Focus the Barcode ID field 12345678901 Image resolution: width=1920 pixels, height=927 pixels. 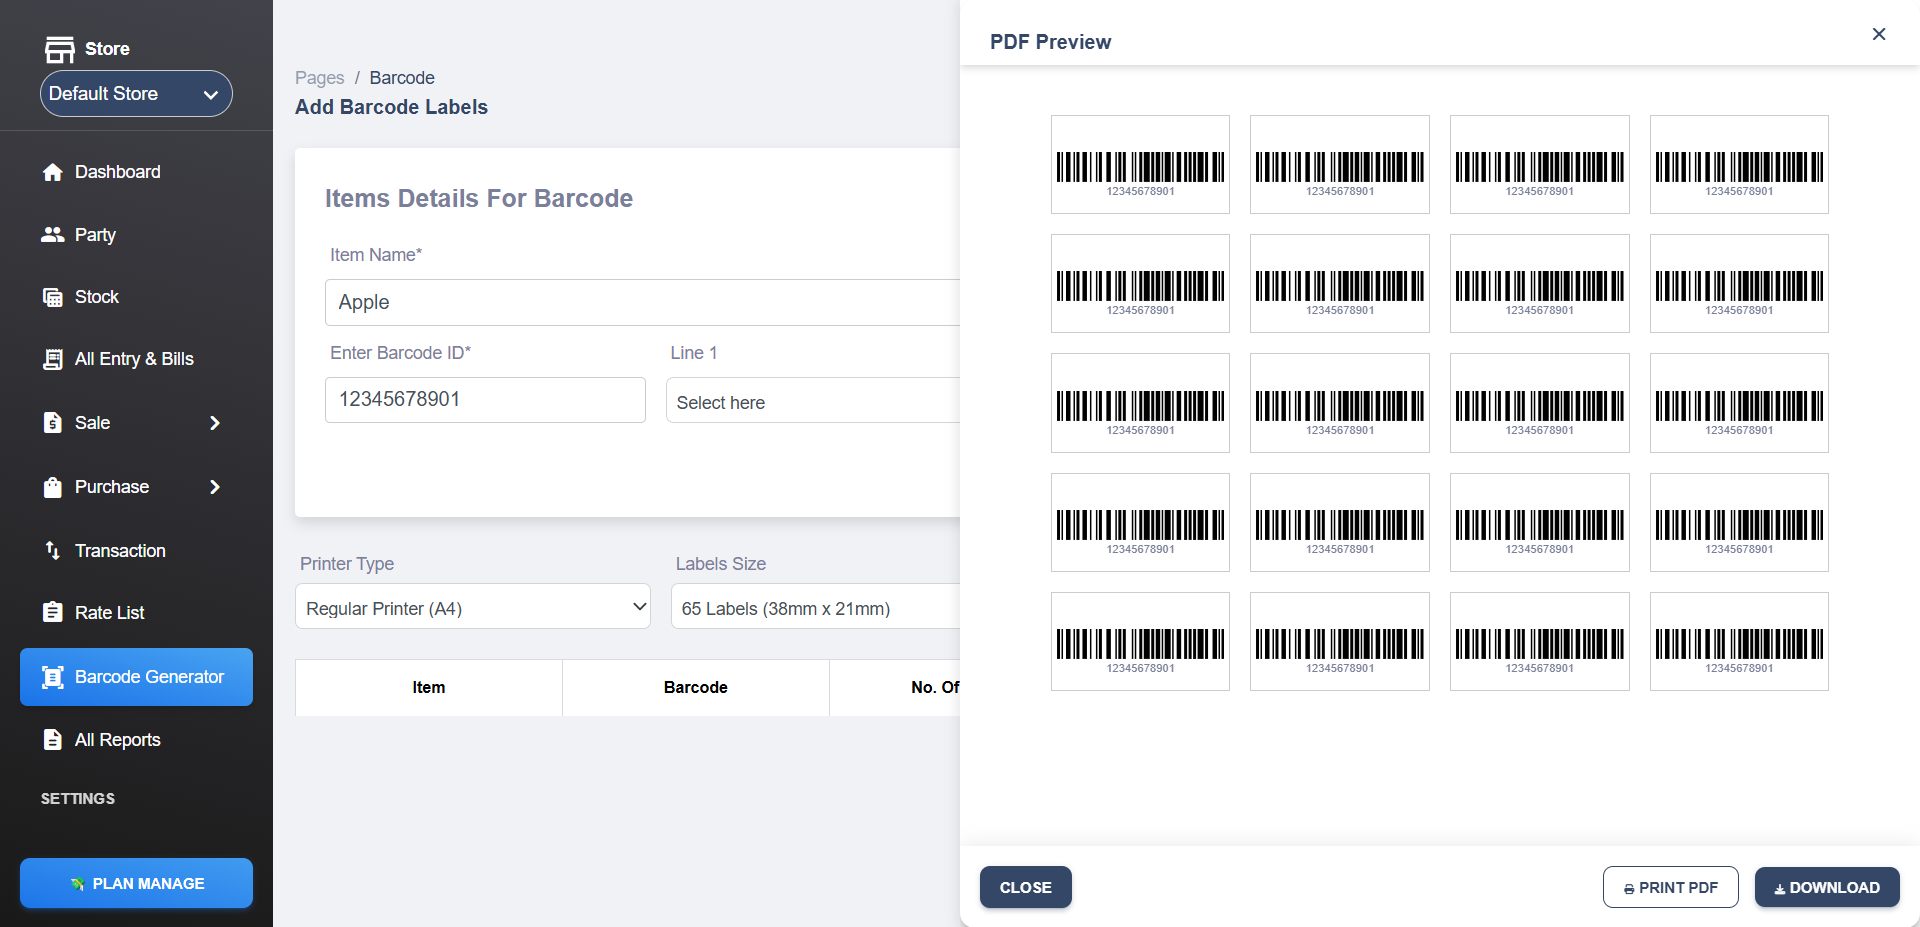485,400
